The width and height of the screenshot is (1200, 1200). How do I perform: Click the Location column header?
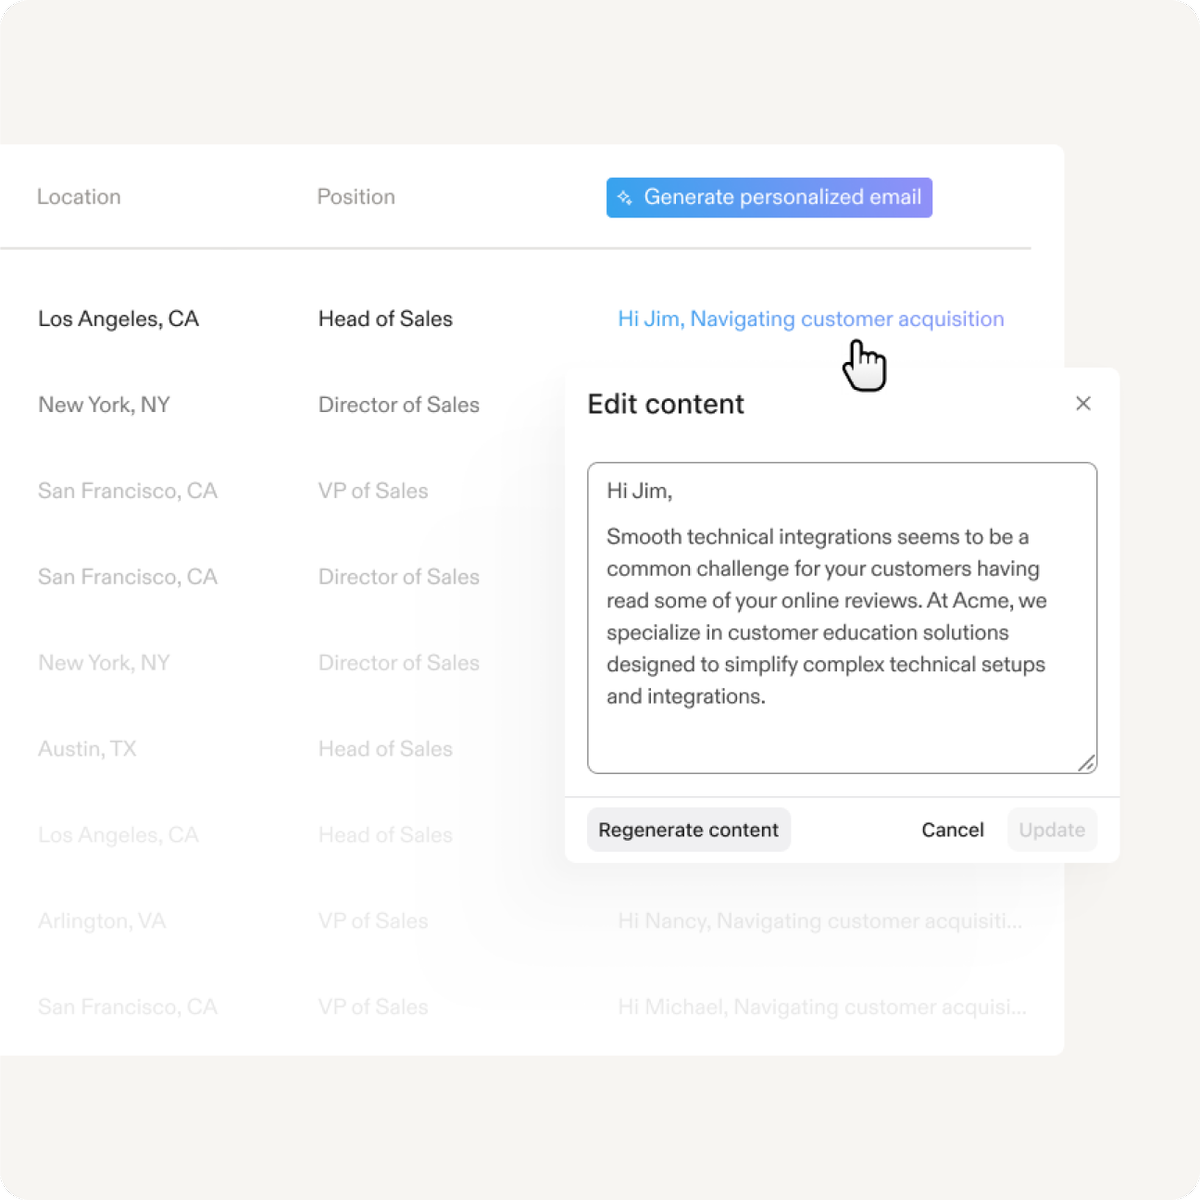pyautogui.click(x=79, y=196)
